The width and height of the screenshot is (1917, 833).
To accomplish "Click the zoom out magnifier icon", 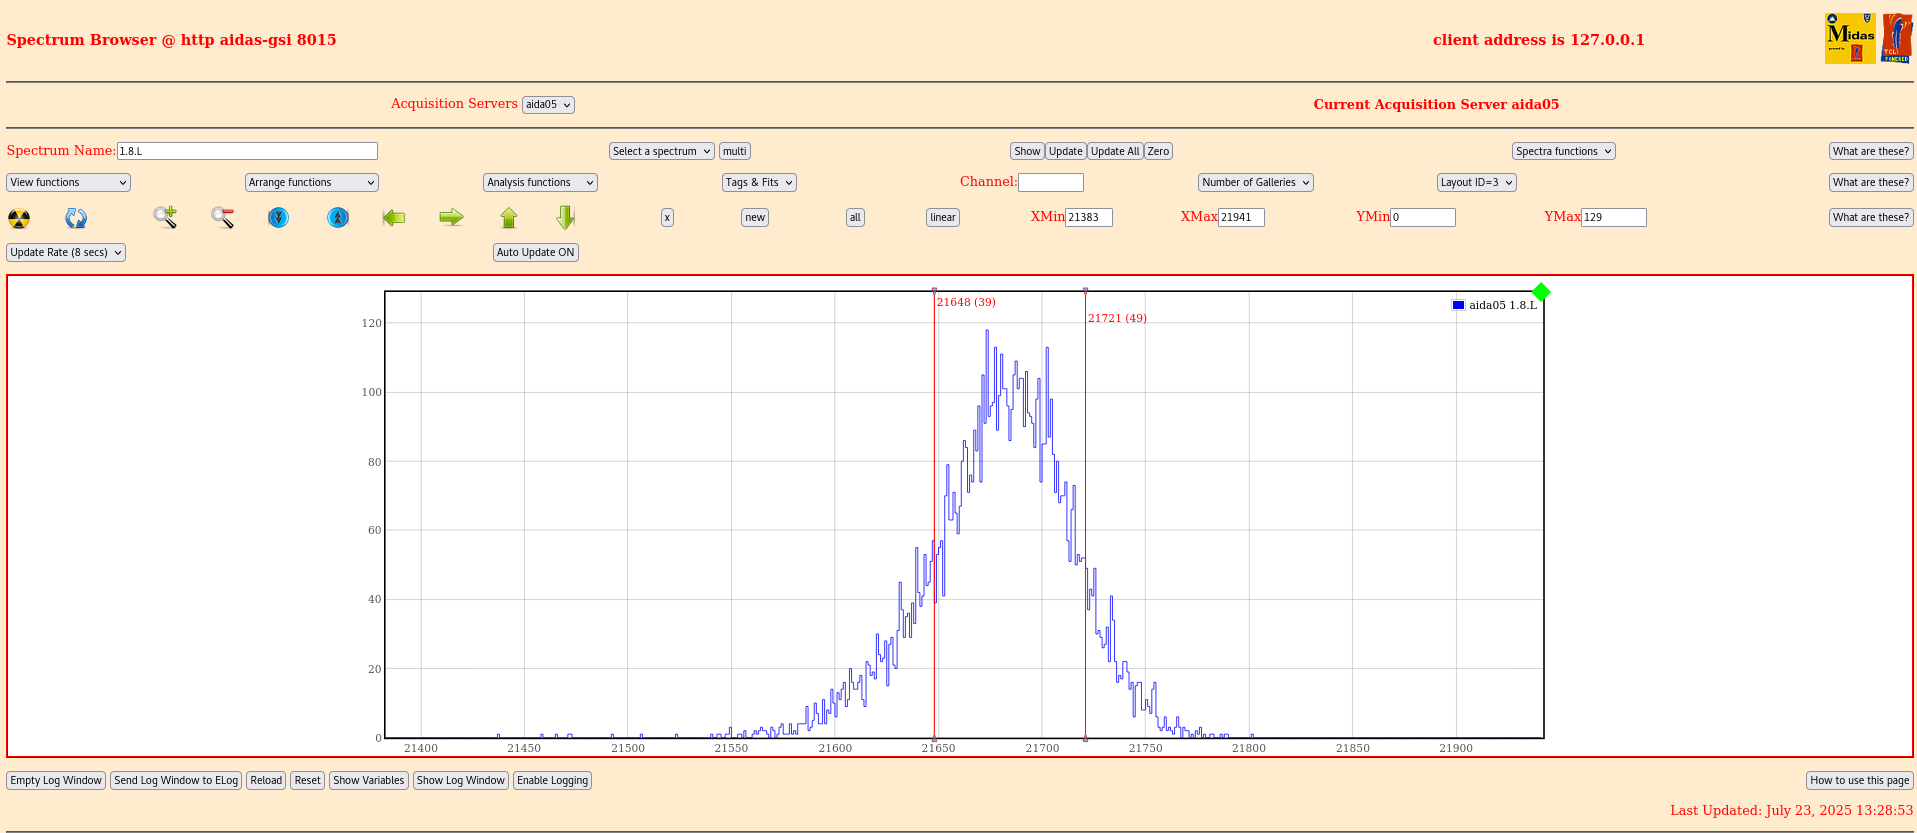I will click(x=222, y=217).
